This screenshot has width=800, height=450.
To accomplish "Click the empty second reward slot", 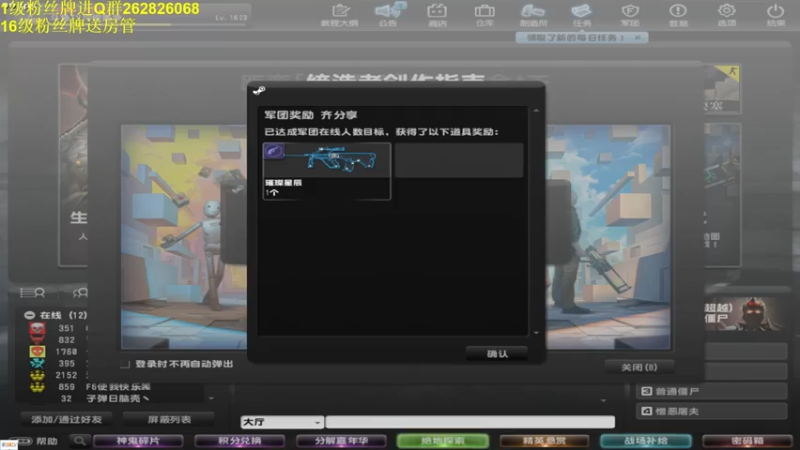I will pos(459,161).
